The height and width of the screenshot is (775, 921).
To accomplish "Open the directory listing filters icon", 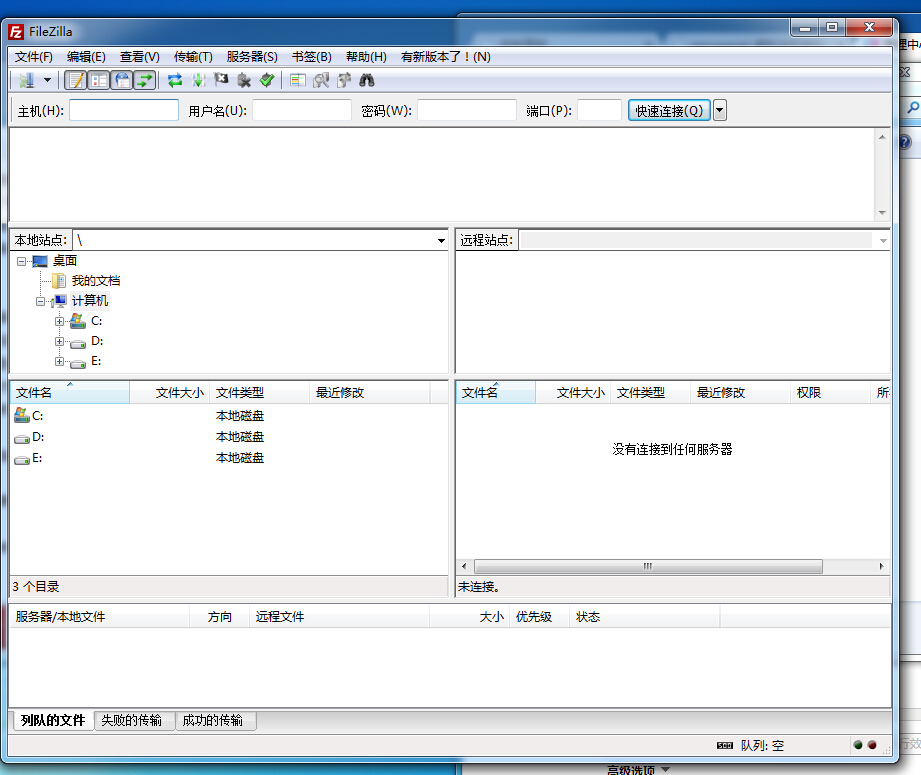I will pyautogui.click(x=298, y=80).
